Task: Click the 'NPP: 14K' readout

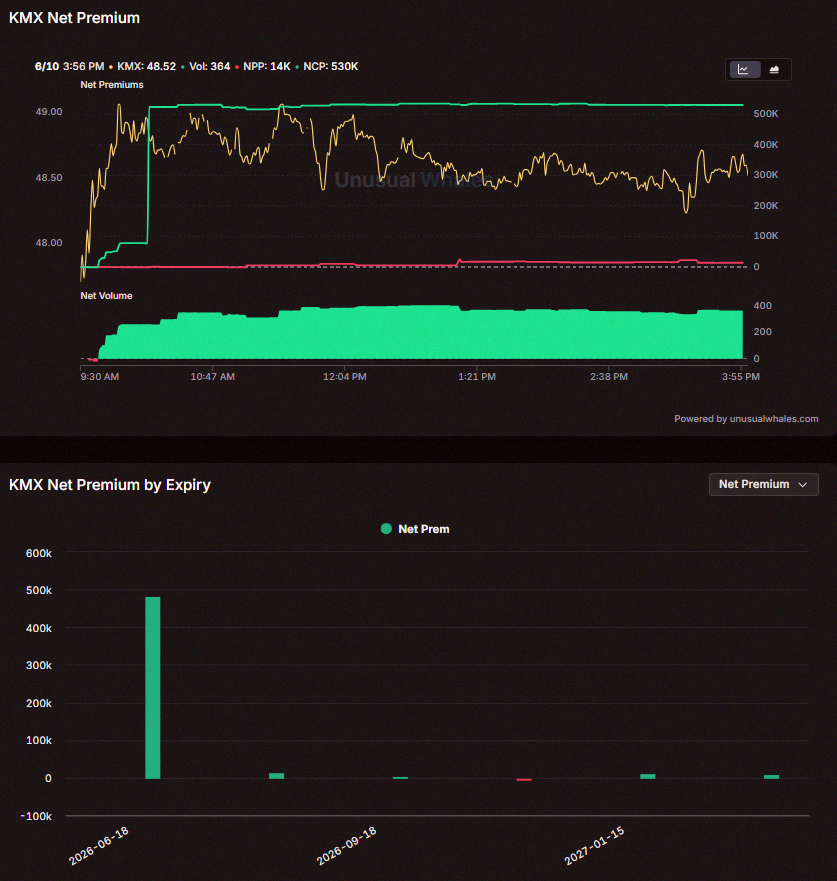Action: (267, 66)
